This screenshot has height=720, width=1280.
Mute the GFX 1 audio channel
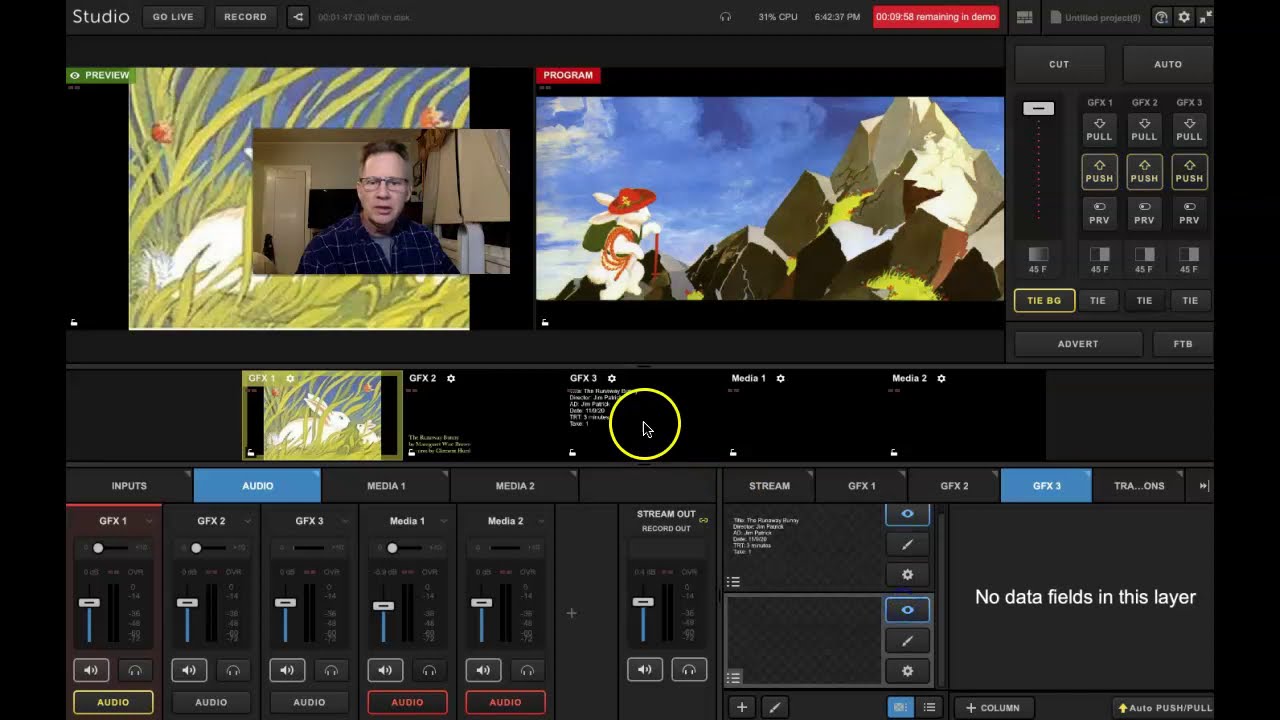(x=91, y=670)
